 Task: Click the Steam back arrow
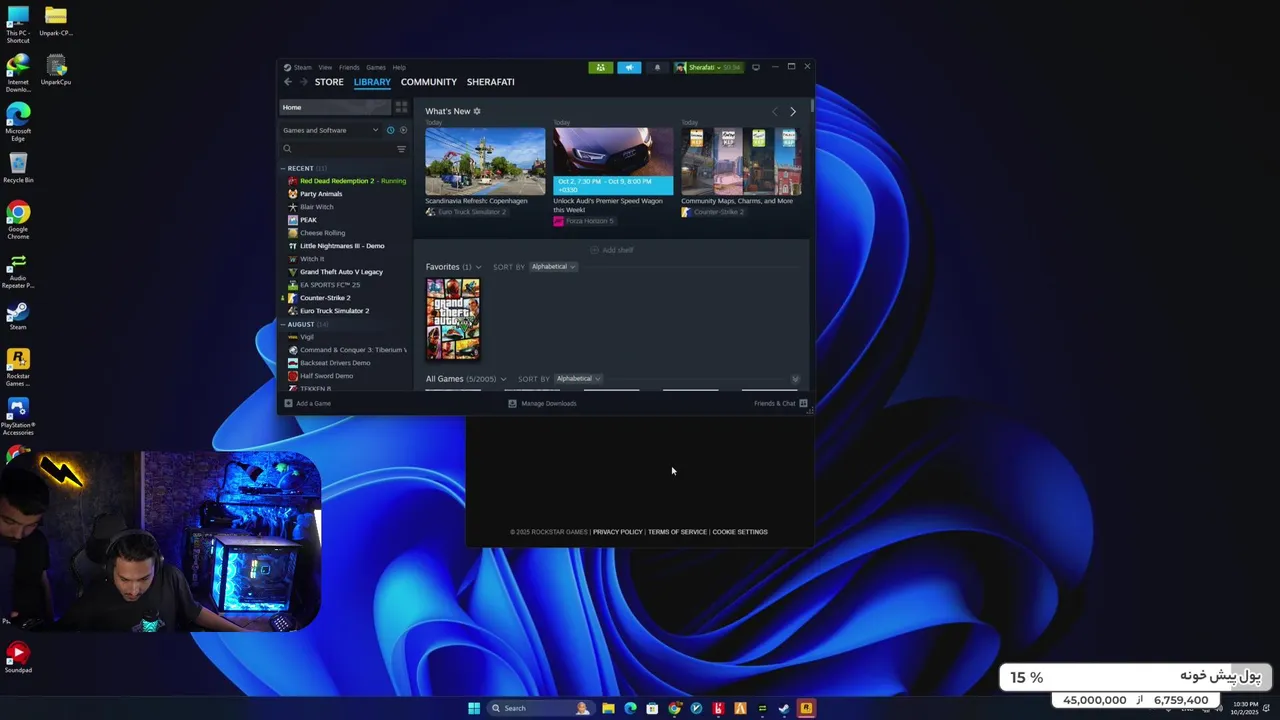click(288, 82)
